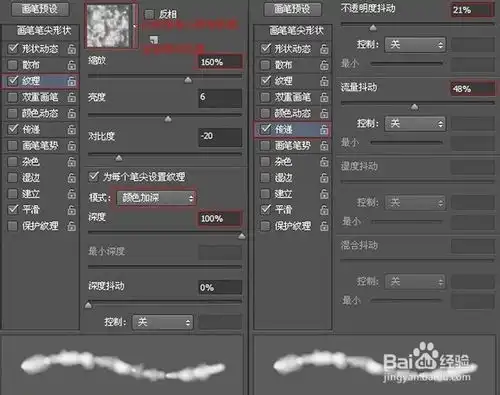
Task: Click lock icon beside 湿边 in texture-settings panel
Action: pyautogui.click(x=72, y=178)
